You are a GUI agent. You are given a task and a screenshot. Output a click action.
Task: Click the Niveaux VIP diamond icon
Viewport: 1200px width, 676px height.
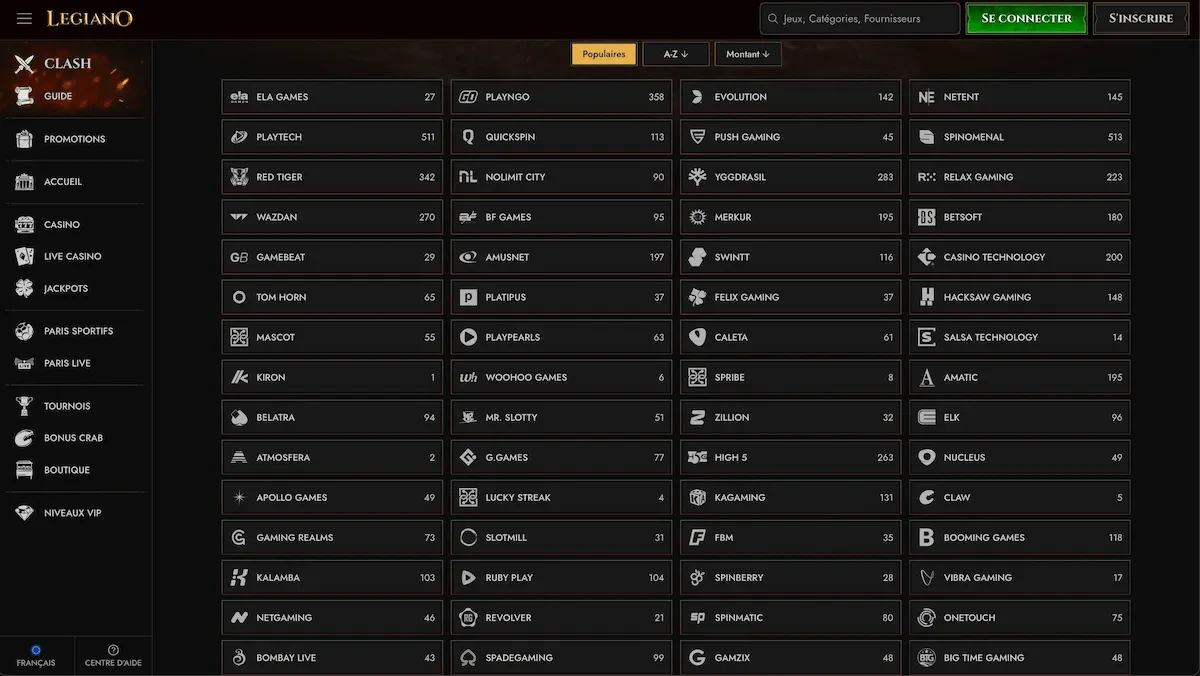[x=25, y=513]
